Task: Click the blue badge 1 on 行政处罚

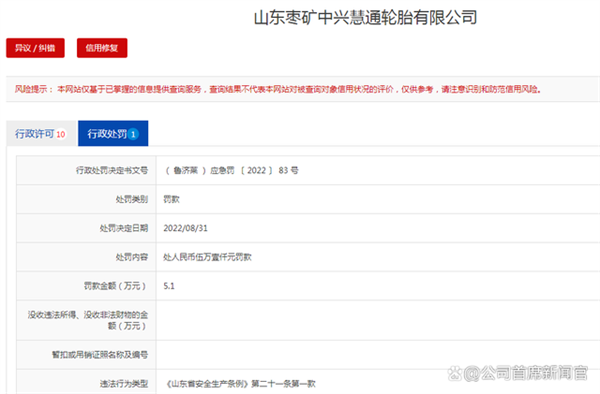Action: [133, 134]
